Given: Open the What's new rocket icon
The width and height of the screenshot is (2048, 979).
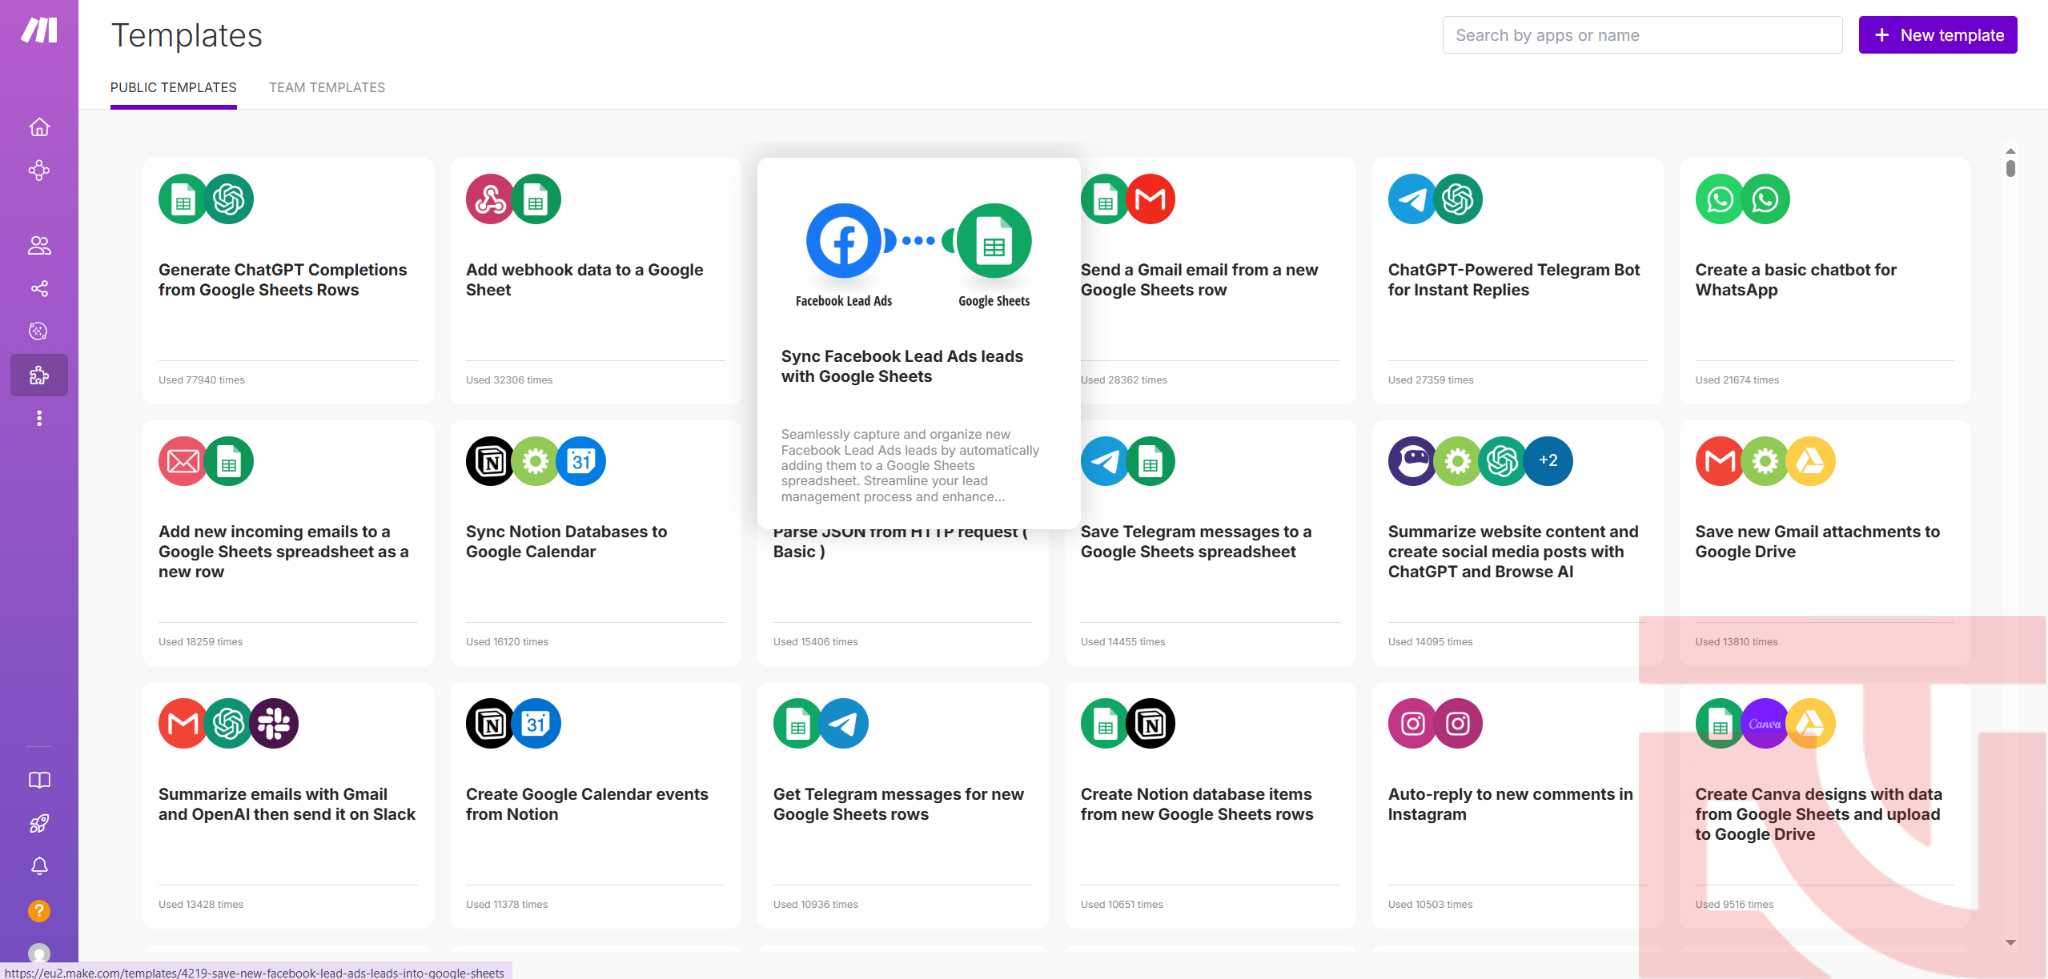Looking at the screenshot, I should [x=39, y=824].
